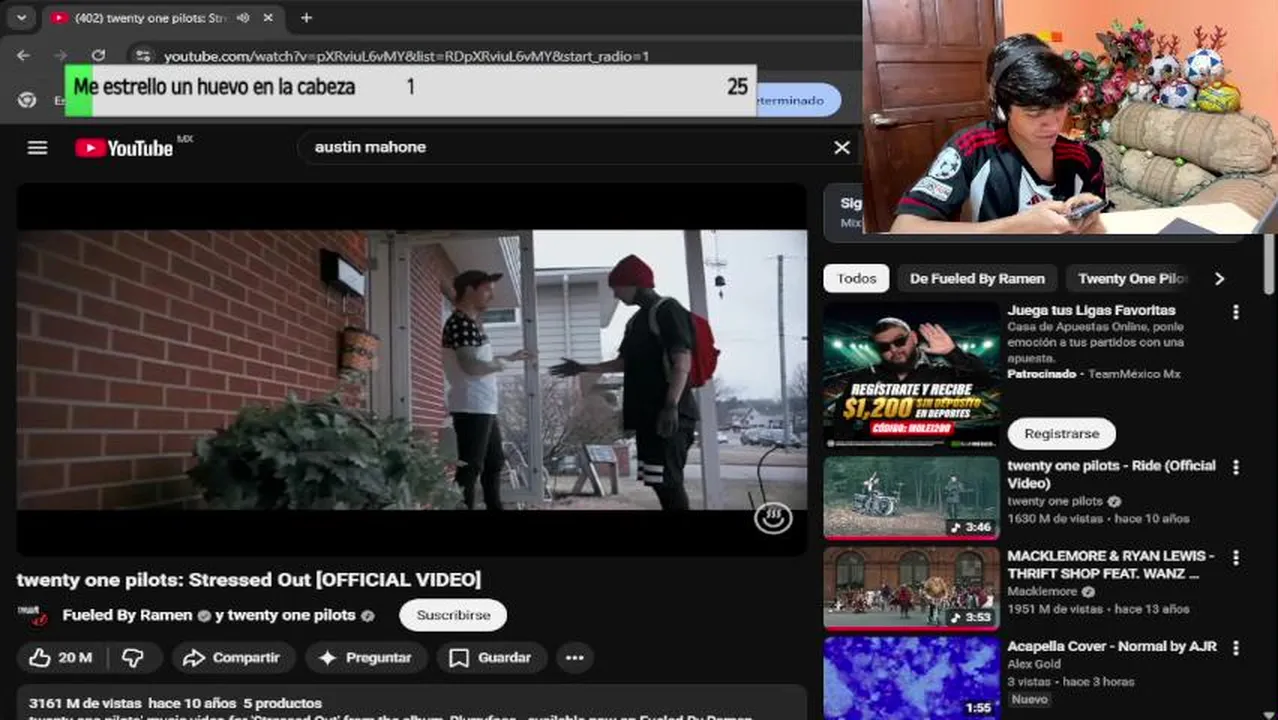1278x720 pixels.
Task: Click the browser back arrow
Action: click(x=23, y=56)
